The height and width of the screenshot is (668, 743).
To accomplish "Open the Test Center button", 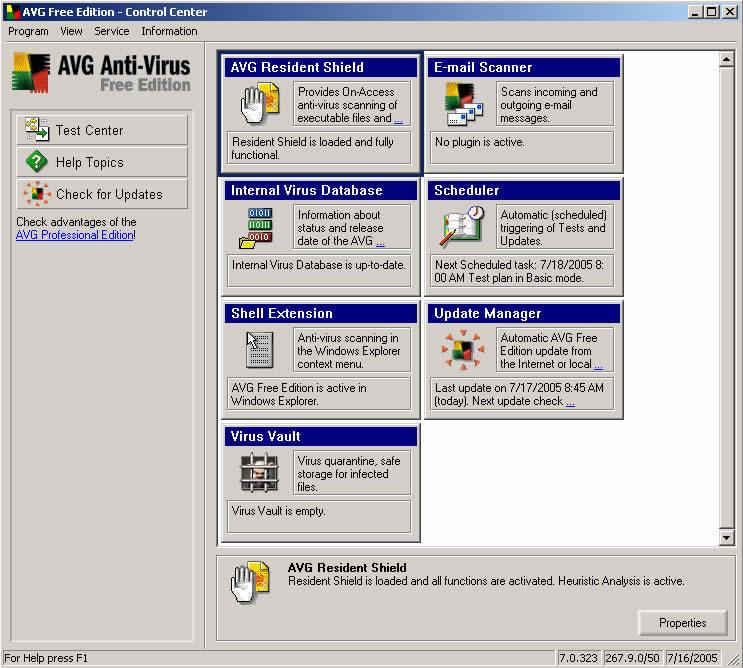I will [x=102, y=129].
